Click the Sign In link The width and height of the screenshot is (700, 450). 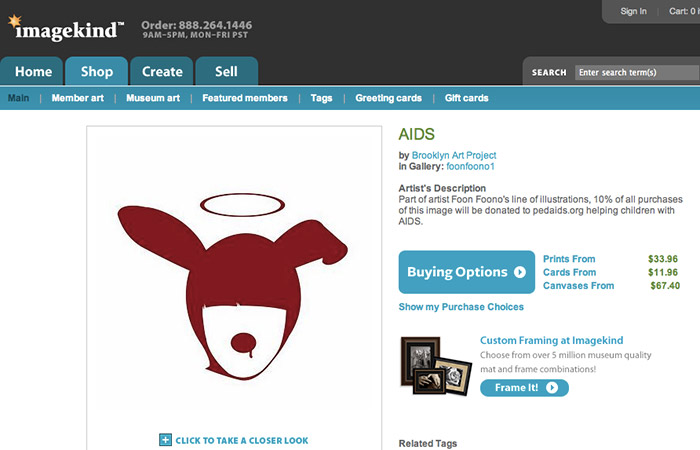coord(633,11)
